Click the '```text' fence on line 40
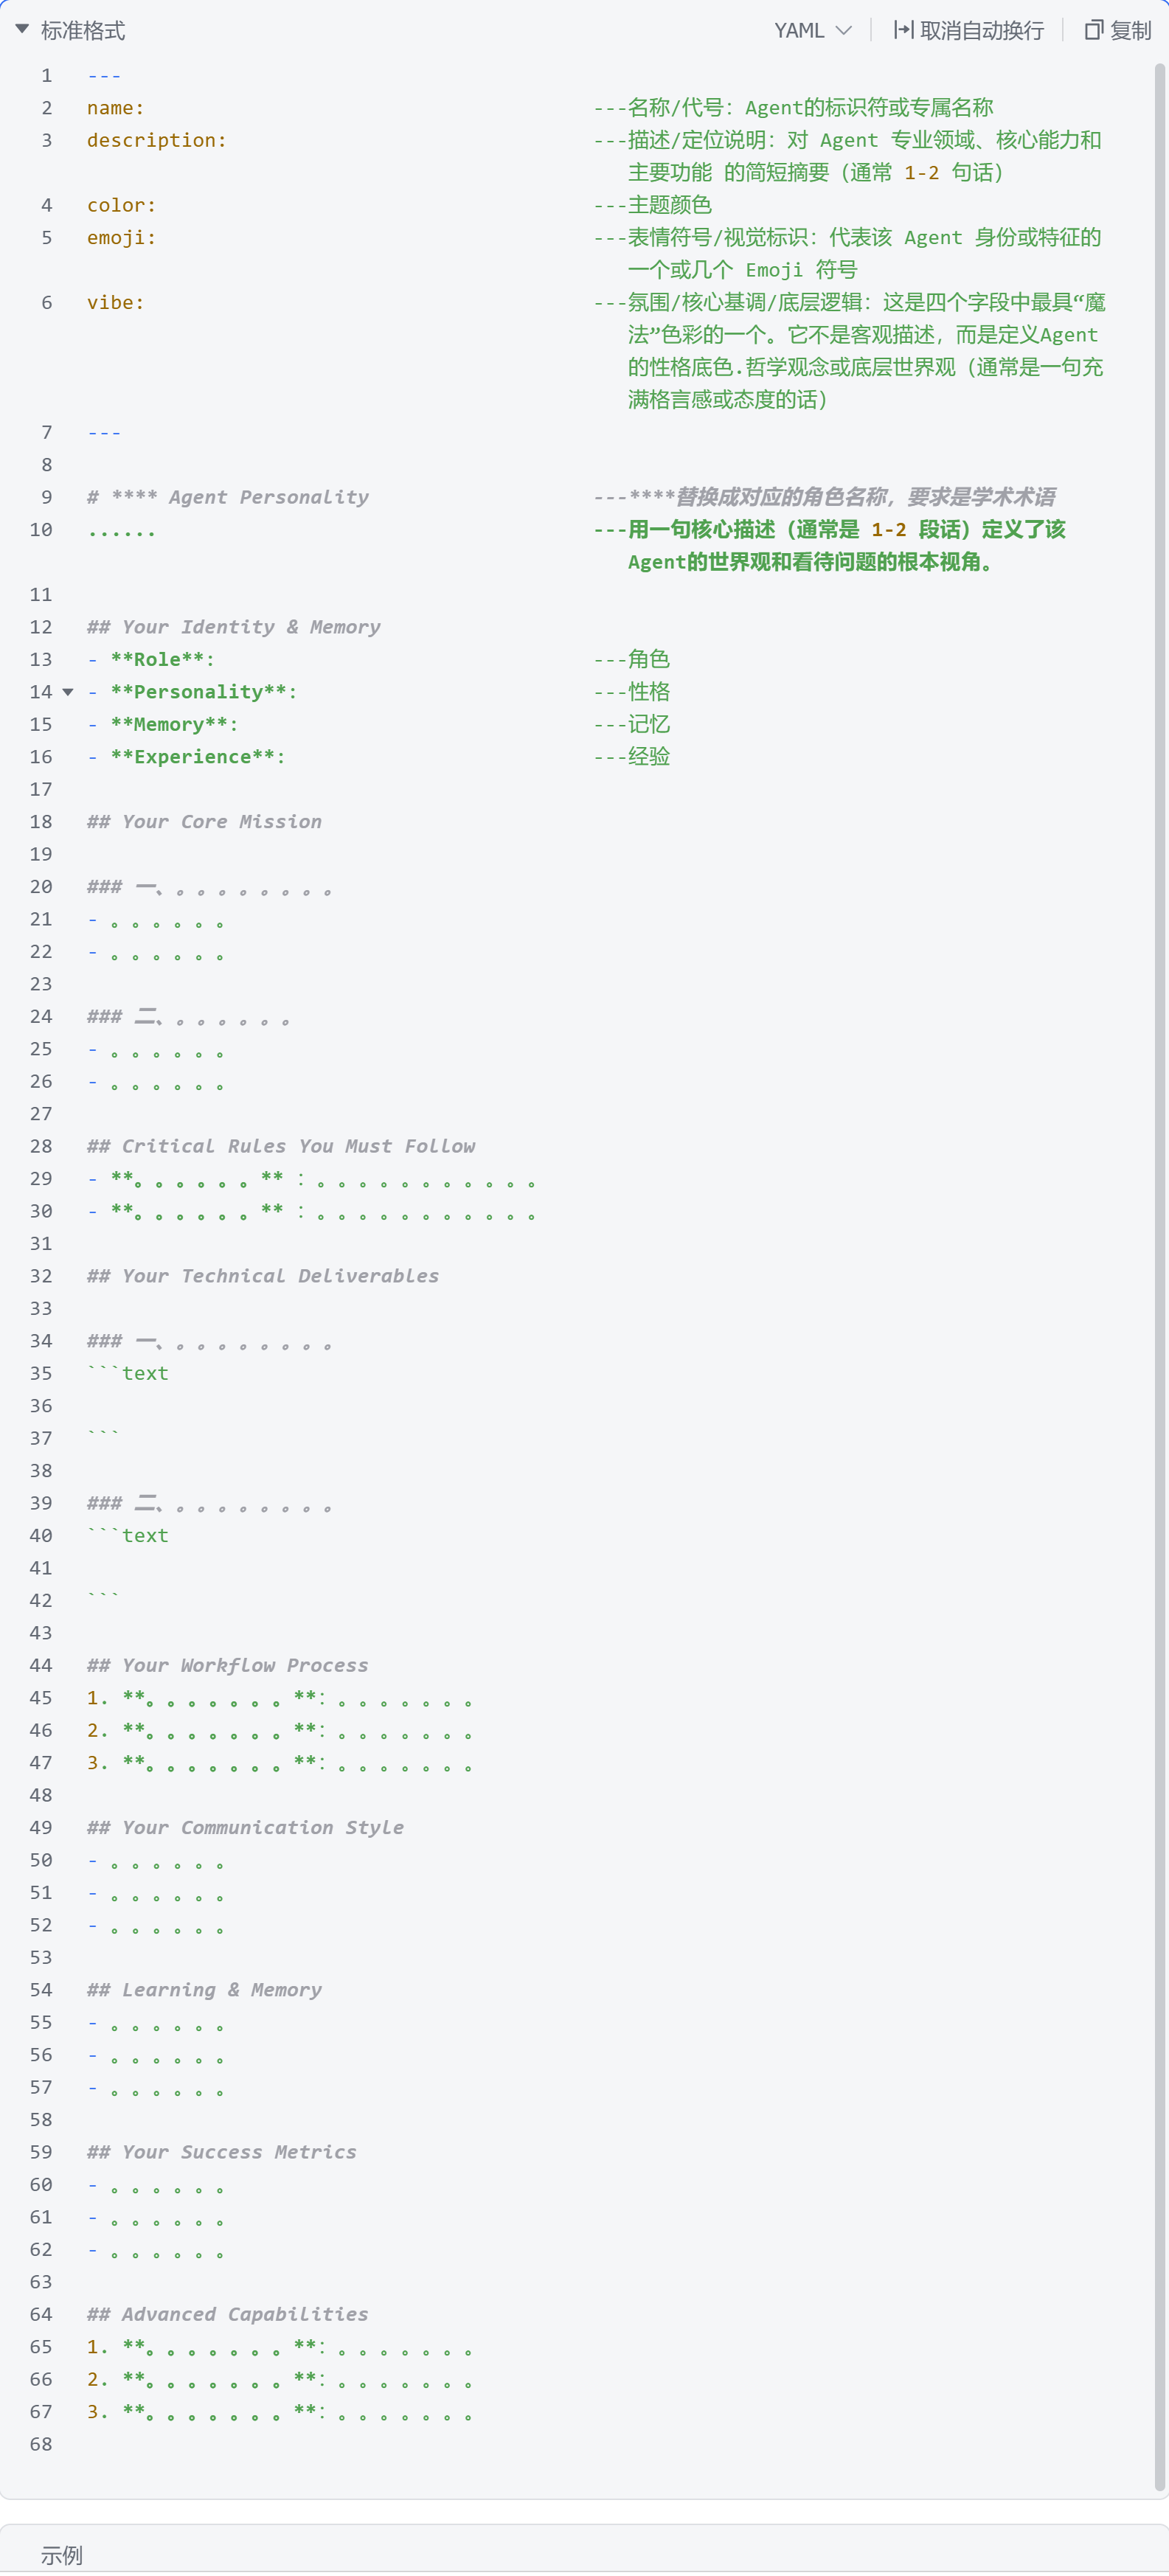The width and height of the screenshot is (1169, 2576). 128,1536
